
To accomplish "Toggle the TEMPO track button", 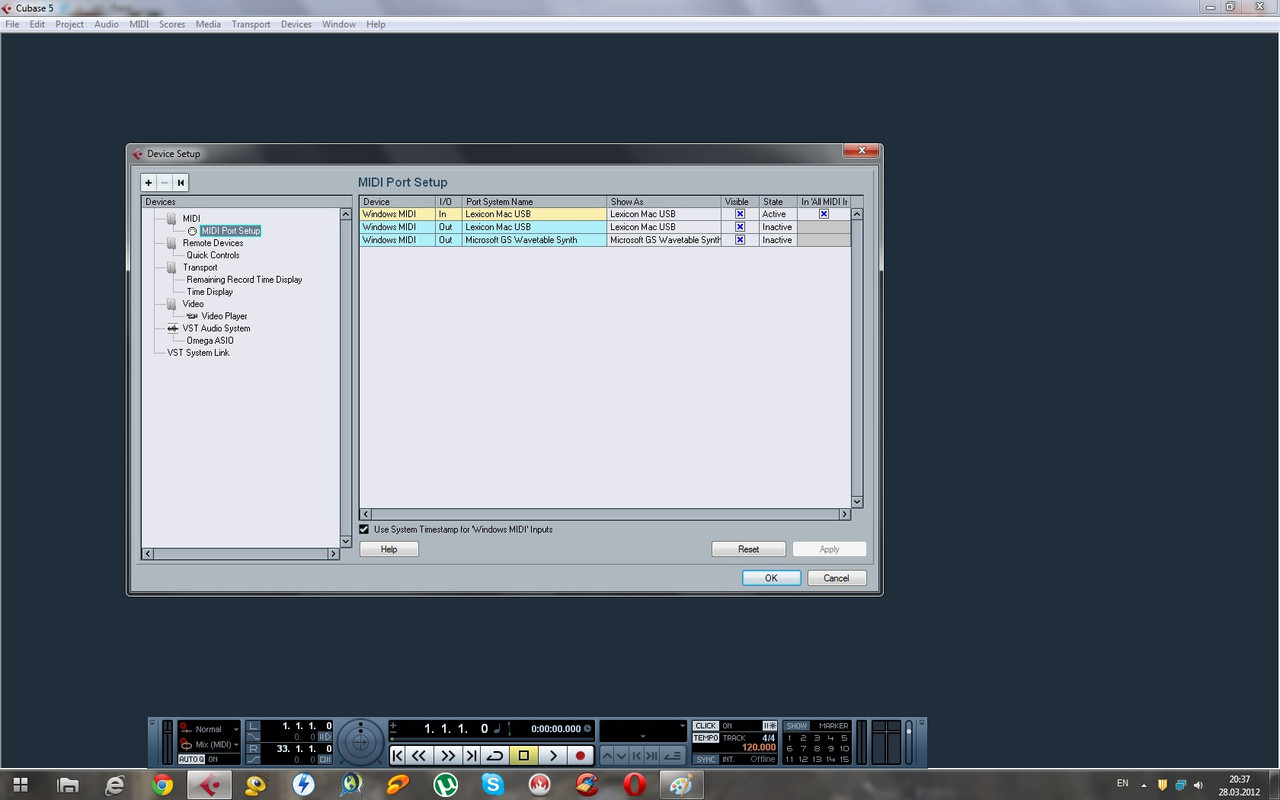I will point(706,737).
